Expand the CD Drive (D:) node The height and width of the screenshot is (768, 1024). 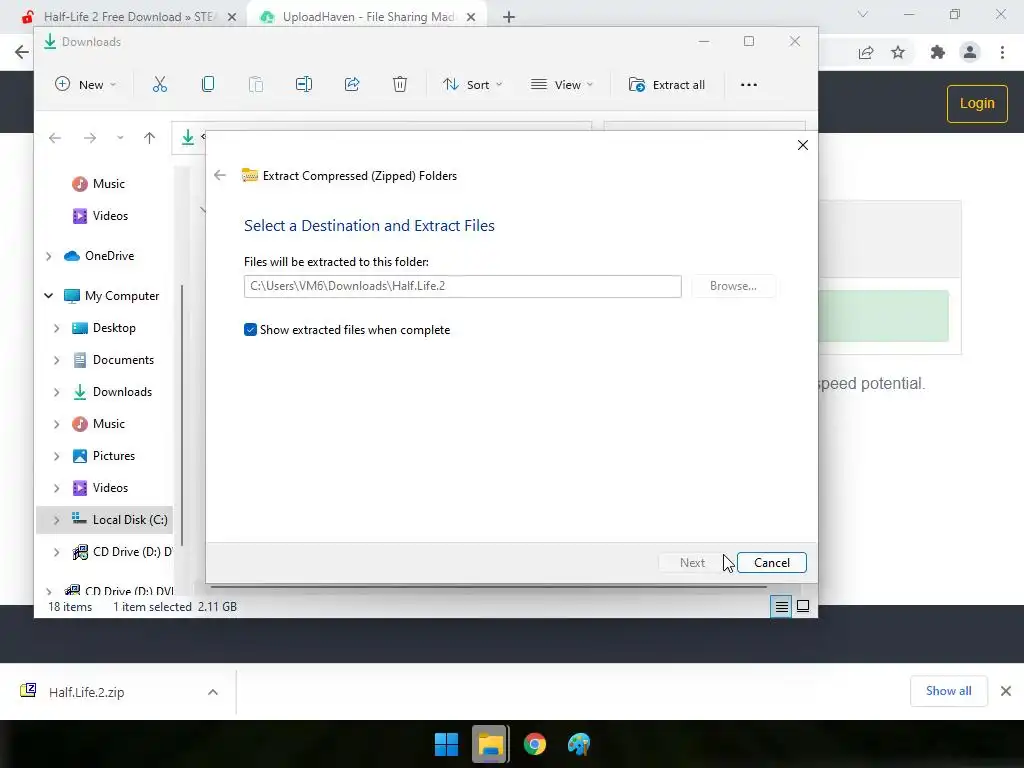click(57, 552)
